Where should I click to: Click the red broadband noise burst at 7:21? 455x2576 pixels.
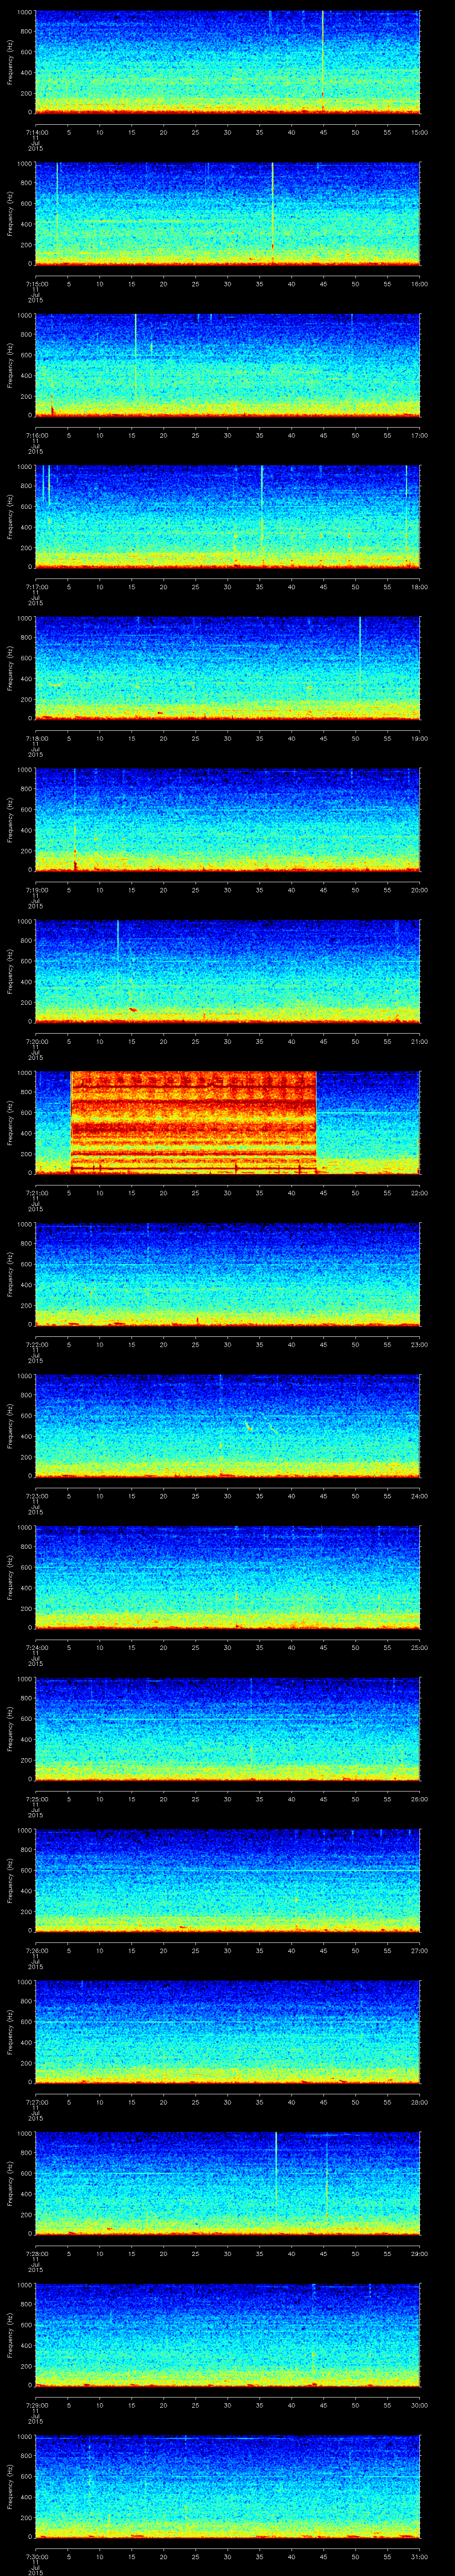pyautogui.click(x=193, y=1121)
